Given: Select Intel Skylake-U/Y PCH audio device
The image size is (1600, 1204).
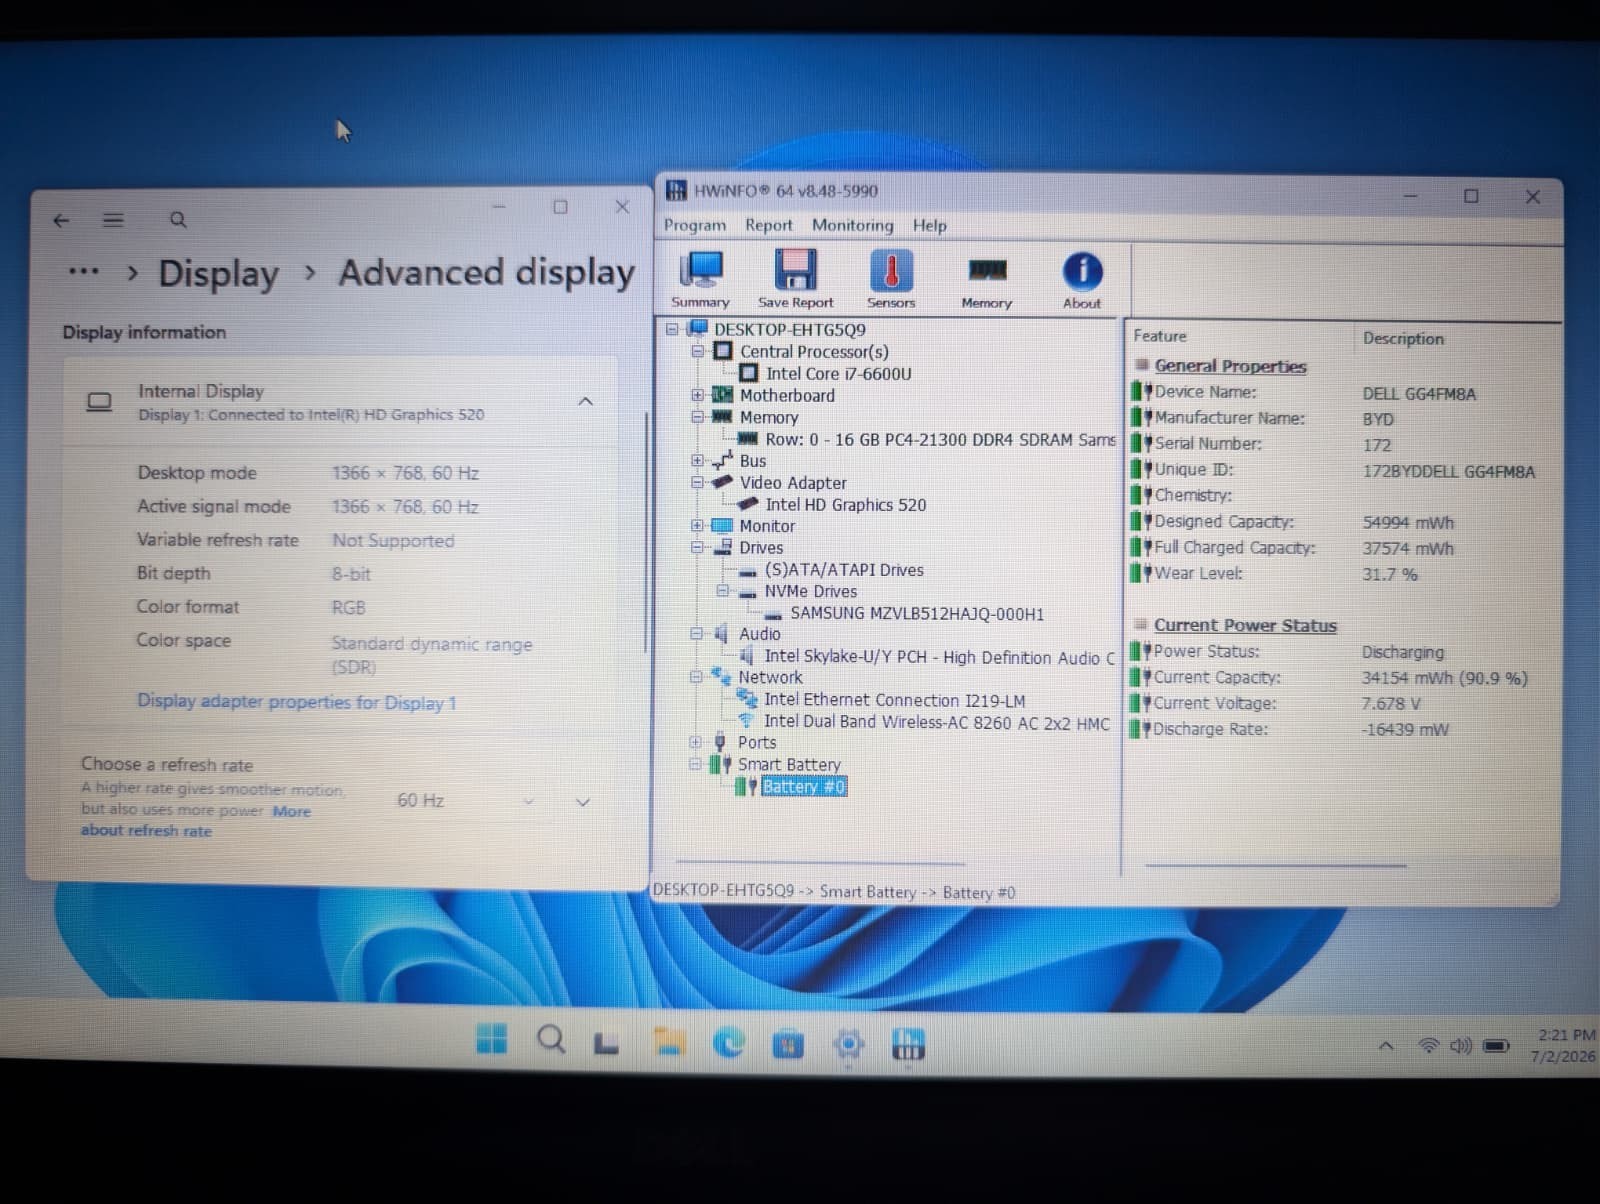Looking at the screenshot, I should coord(938,657).
